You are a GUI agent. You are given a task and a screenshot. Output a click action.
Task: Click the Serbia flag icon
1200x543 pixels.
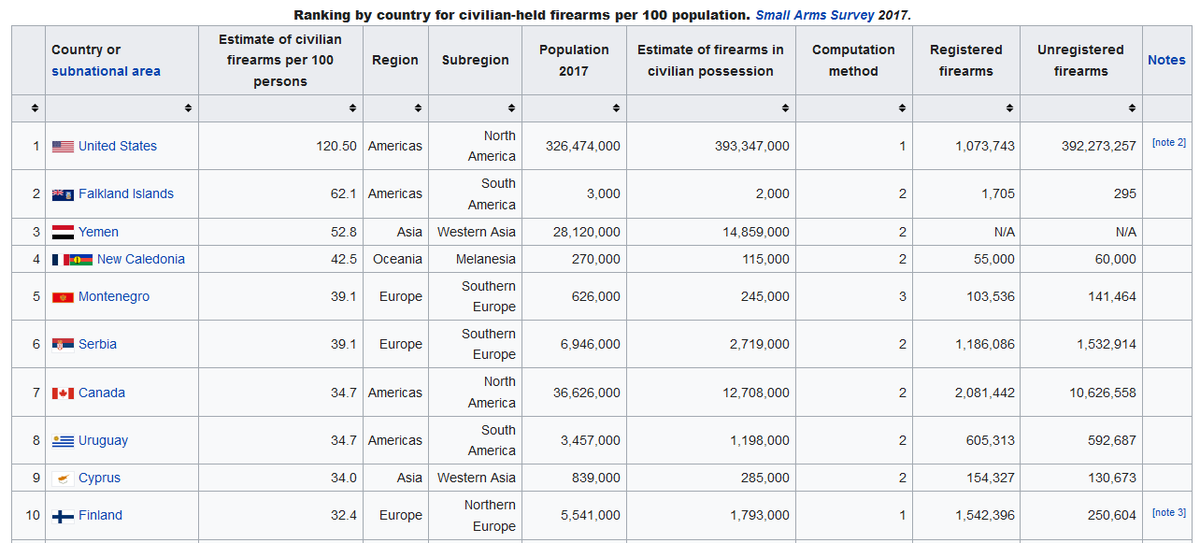62,344
